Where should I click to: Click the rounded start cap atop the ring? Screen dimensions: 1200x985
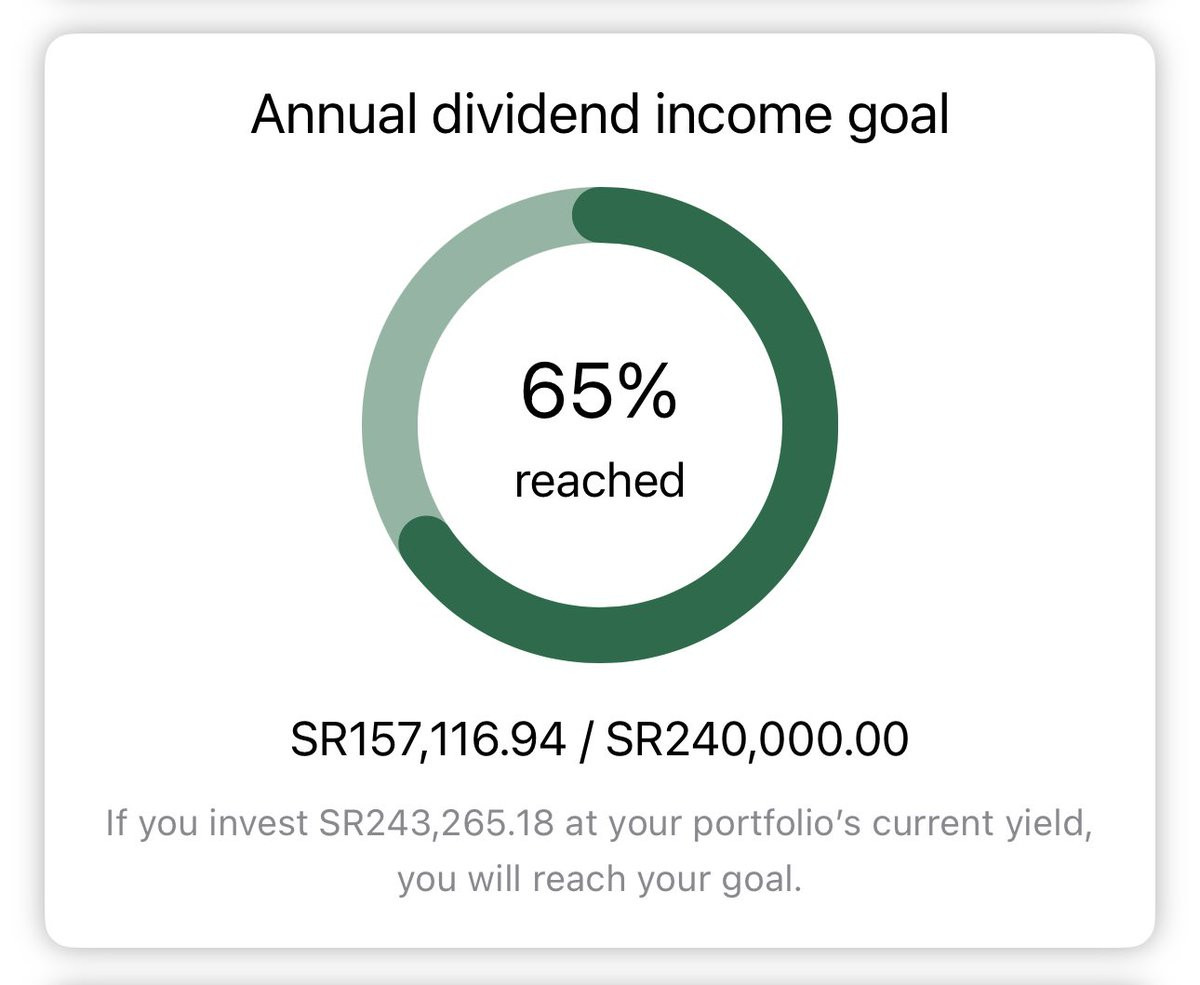click(x=599, y=215)
